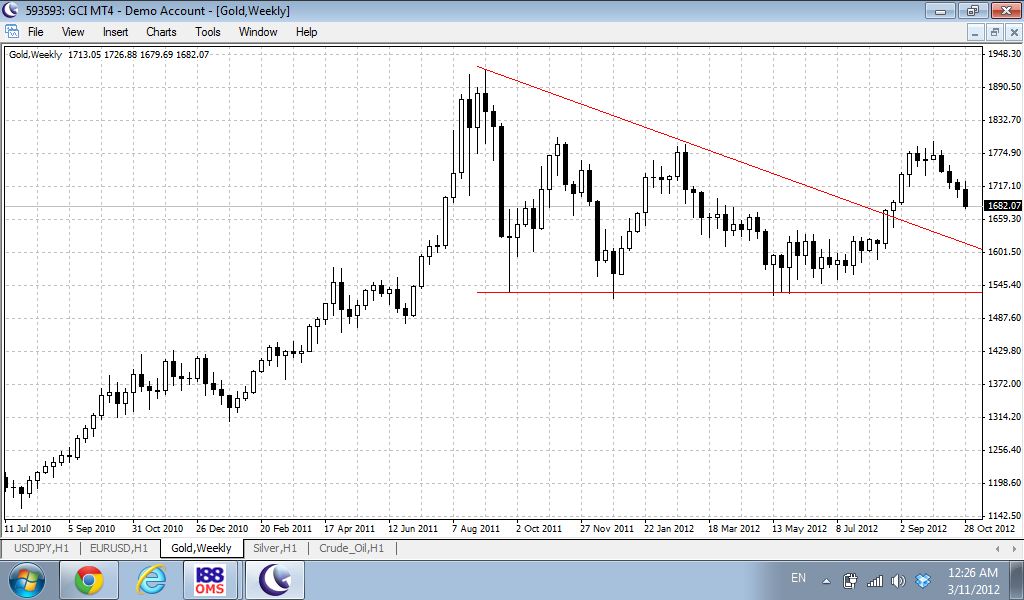Click the MT4 crescent taskbar icon
1024x600 pixels.
274,579
